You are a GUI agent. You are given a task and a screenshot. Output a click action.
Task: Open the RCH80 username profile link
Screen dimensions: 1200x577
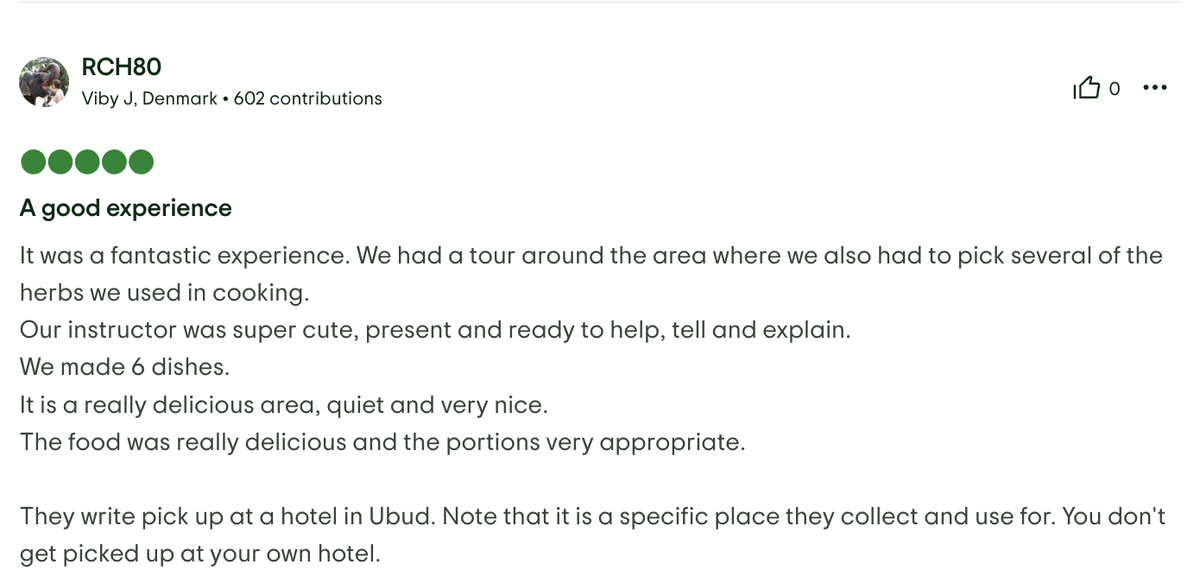(121, 67)
